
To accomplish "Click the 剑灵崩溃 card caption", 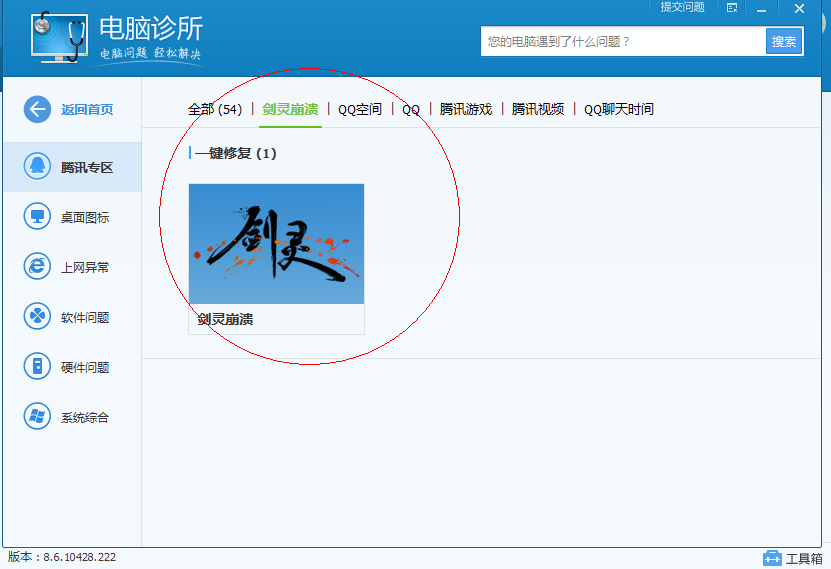I will [x=225, y=319].
